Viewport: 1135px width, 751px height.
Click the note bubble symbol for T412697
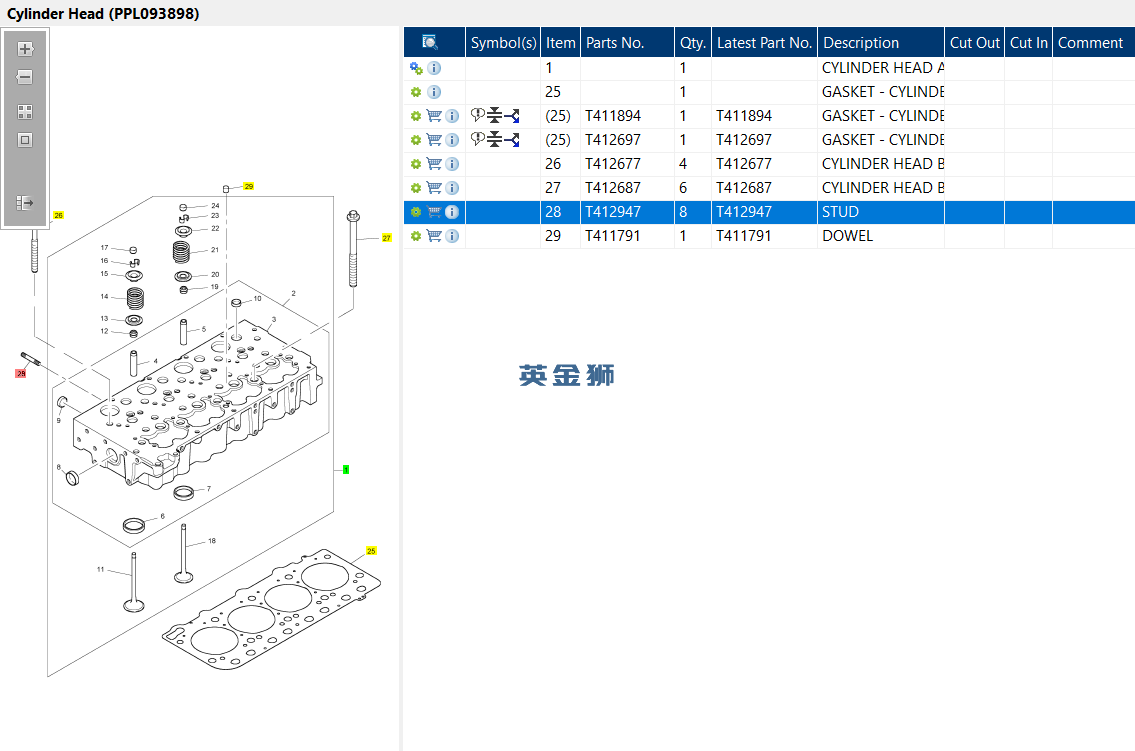[477, 140]
